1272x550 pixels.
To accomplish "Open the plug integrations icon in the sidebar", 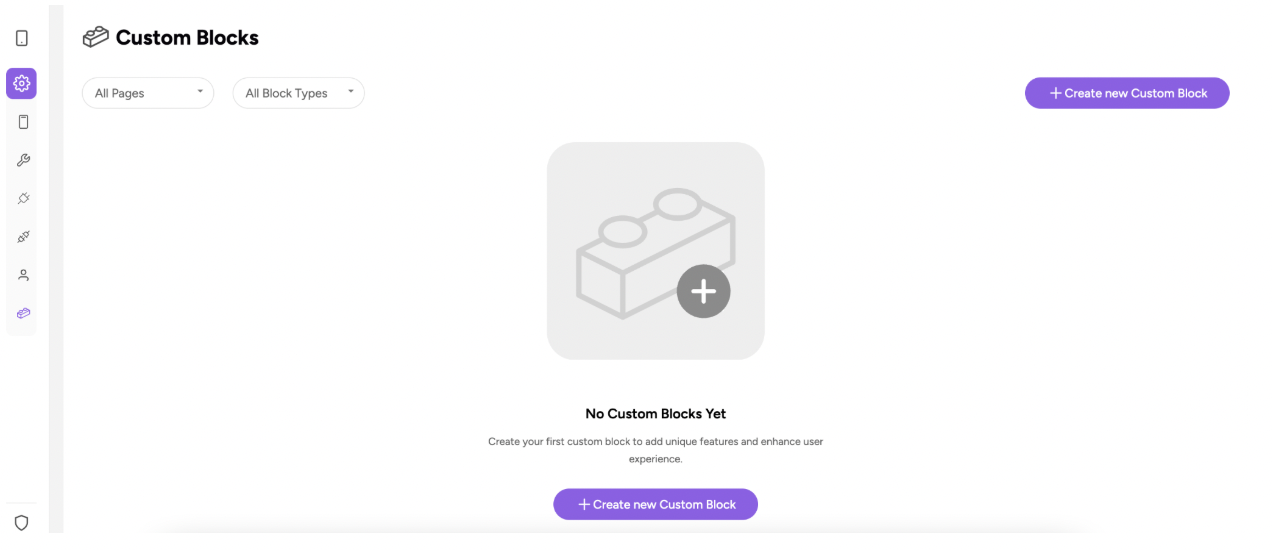I will [x=23, y=198].
